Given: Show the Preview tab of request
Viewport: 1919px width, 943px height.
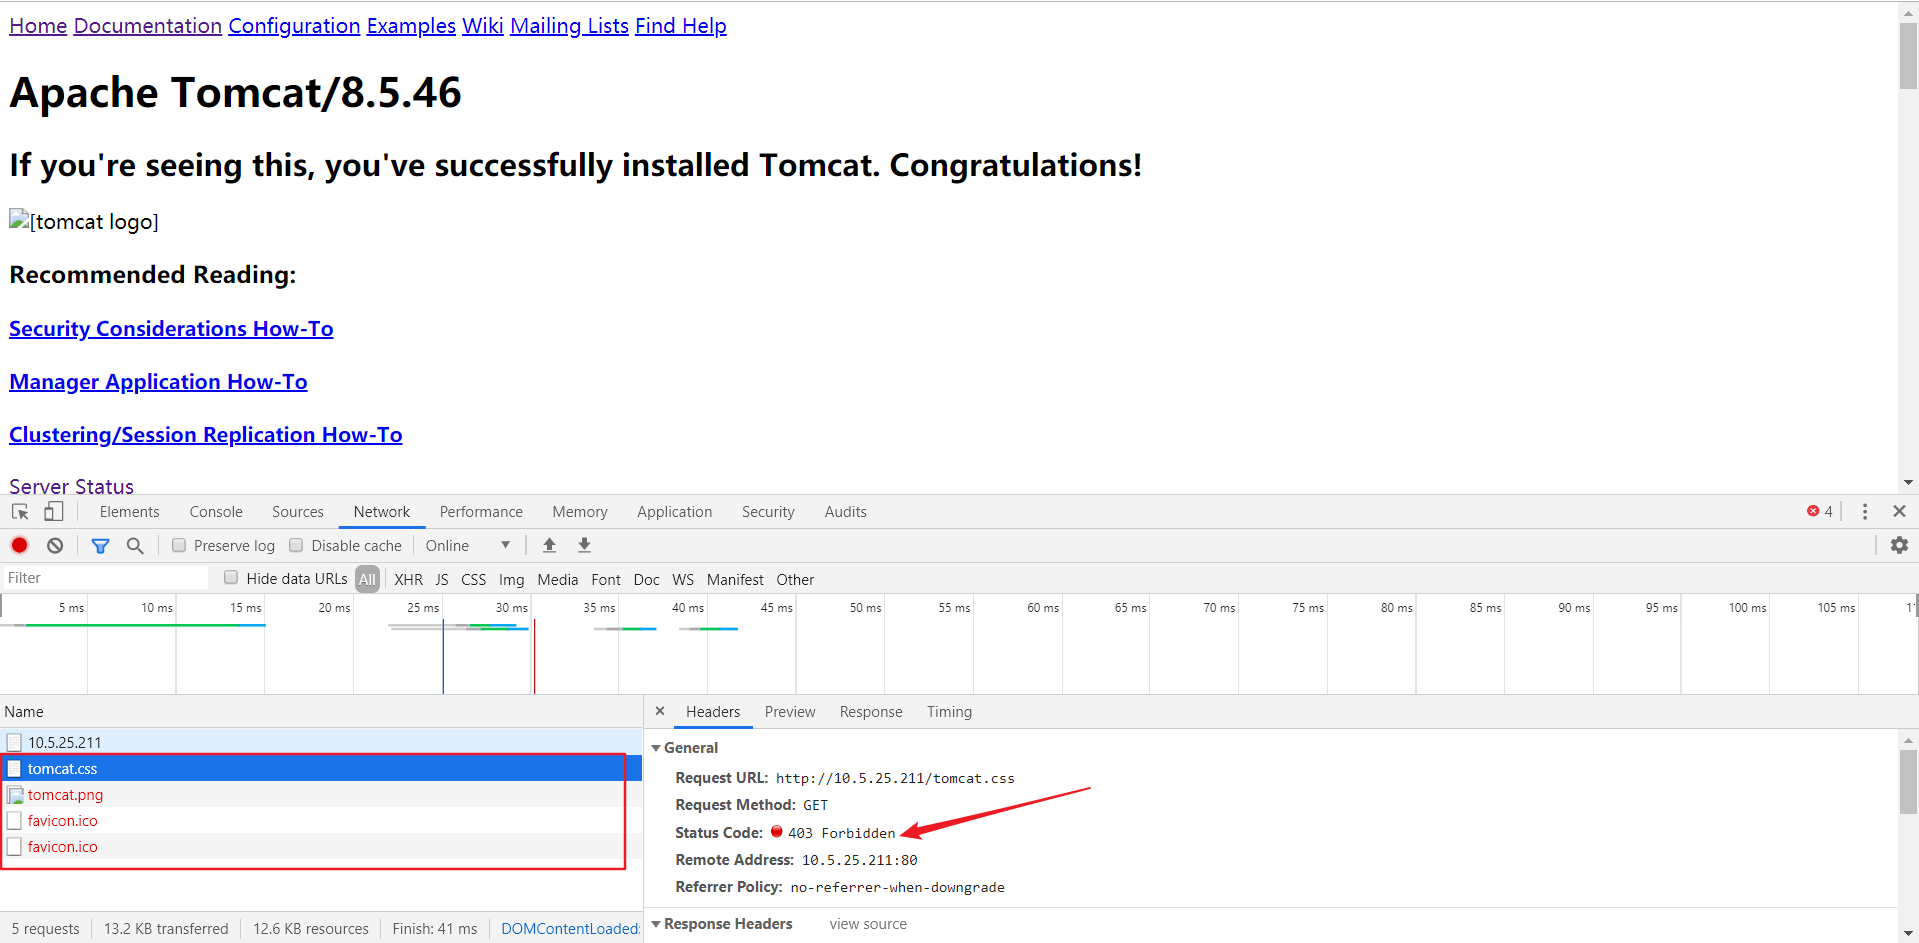Looking at the screenshot, I should [790, 712].
